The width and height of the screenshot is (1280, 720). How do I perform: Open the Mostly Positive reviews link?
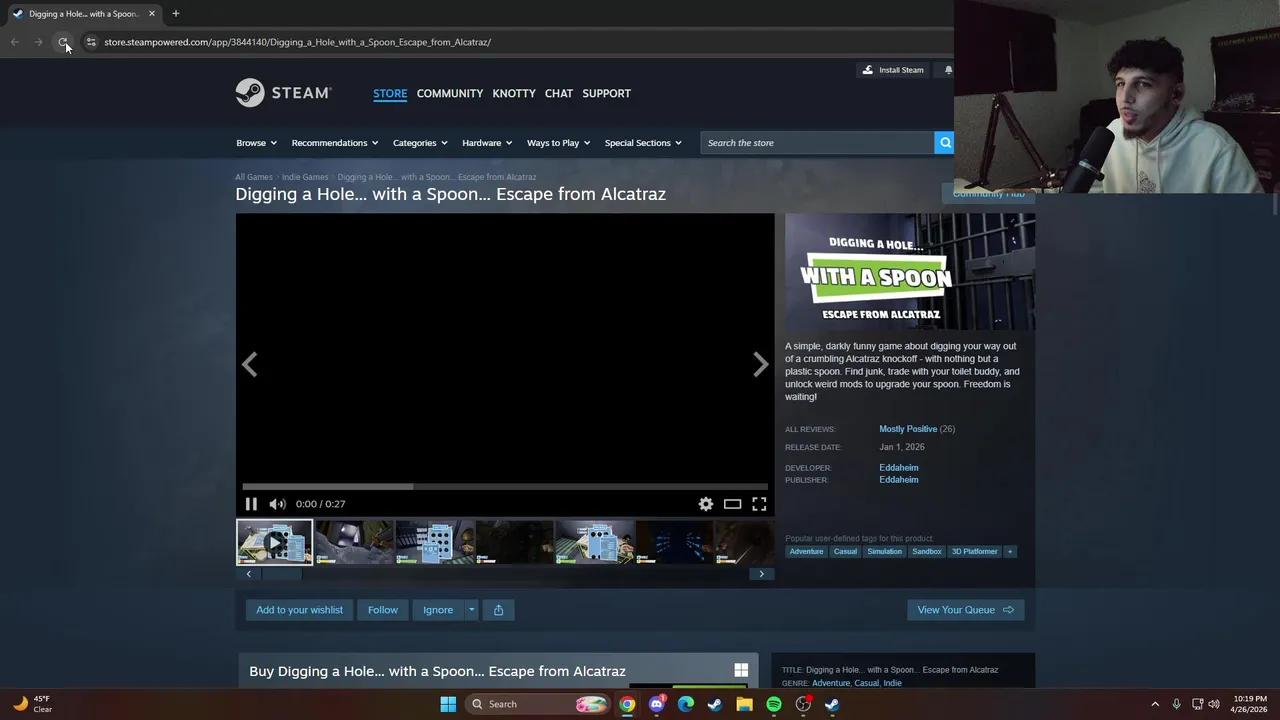click(x=908, y=429)
